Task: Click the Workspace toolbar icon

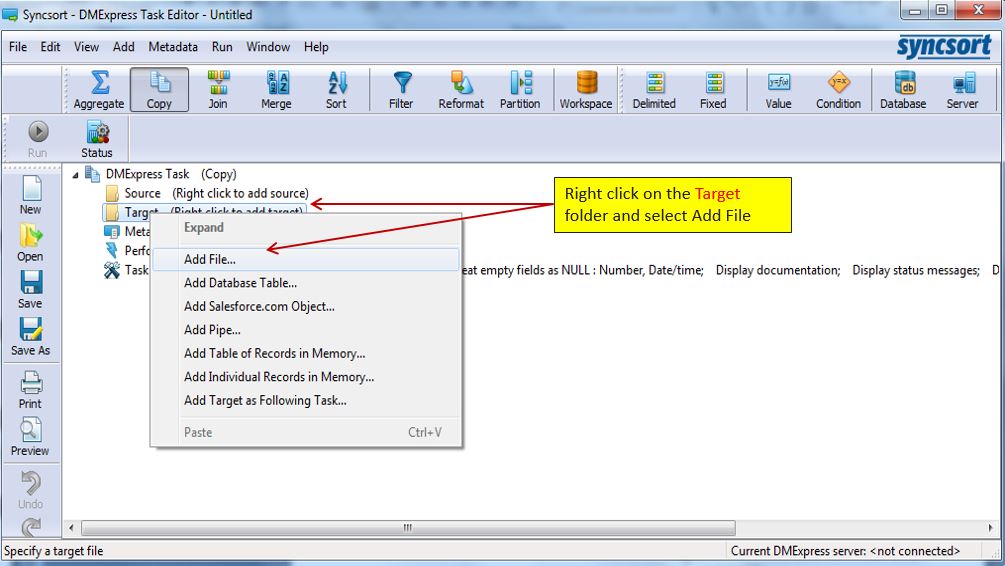Action: point(586,90)
